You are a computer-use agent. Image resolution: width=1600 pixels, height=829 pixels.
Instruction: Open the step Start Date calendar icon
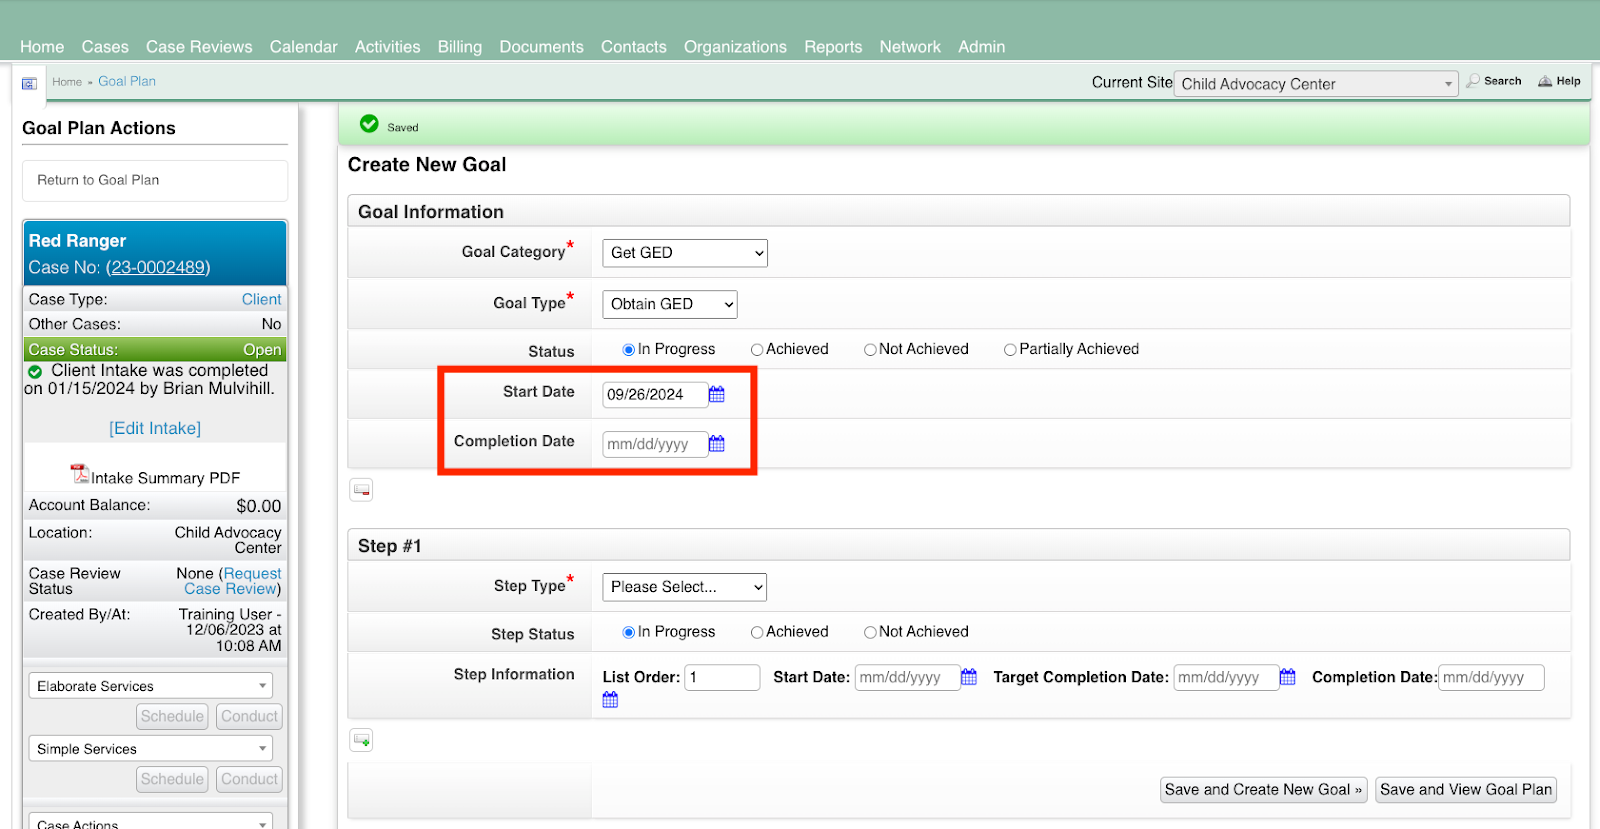tap(969, 677)
